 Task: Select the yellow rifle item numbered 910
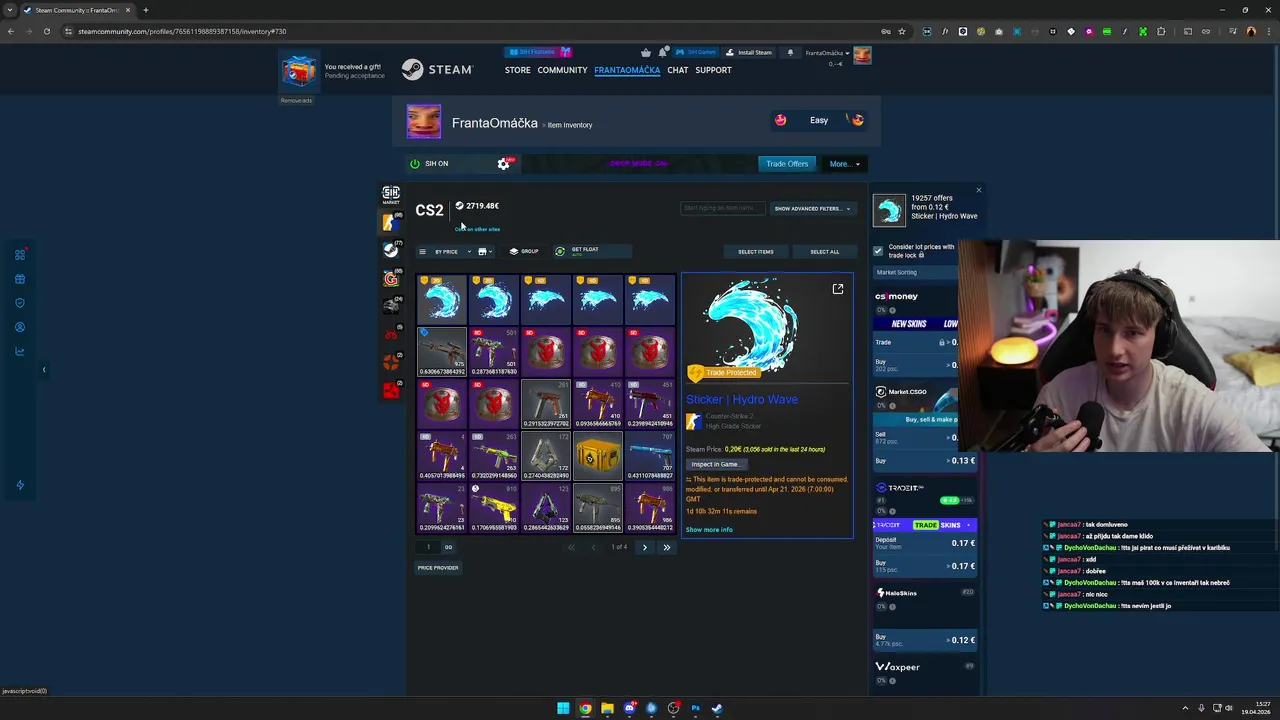click(494, 507)
